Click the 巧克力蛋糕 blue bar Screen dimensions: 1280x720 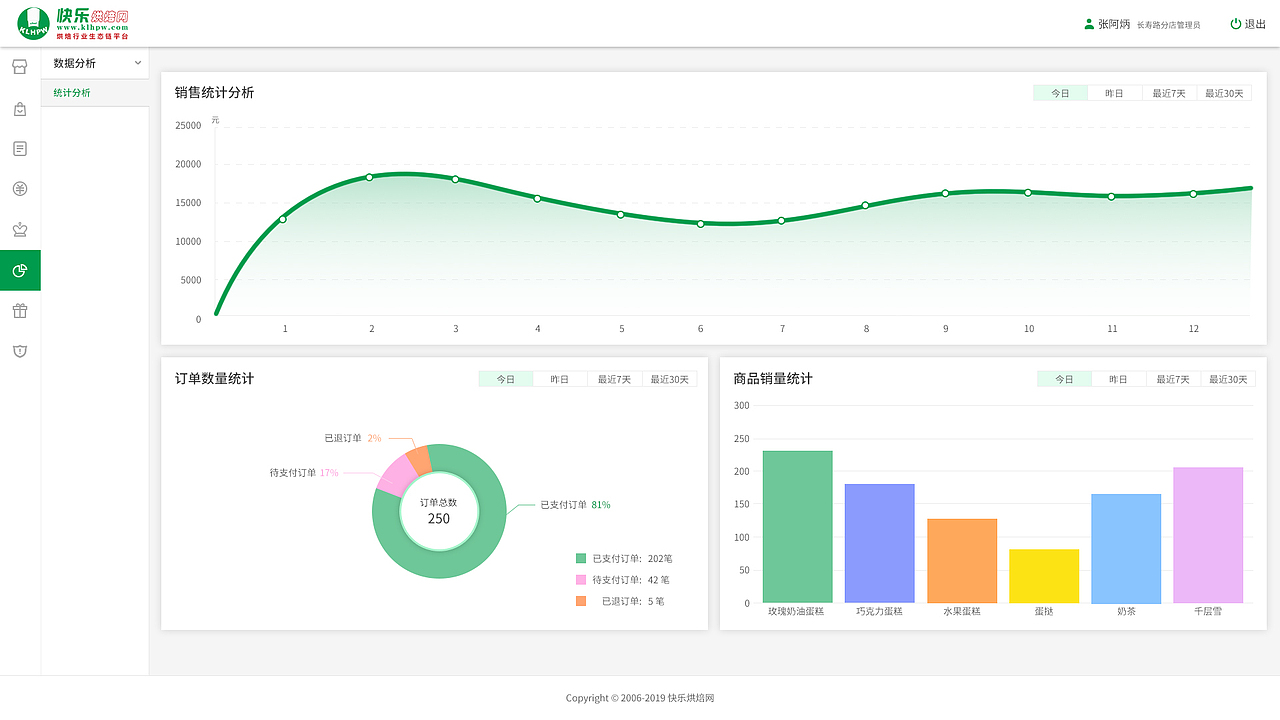pos(879,544)
